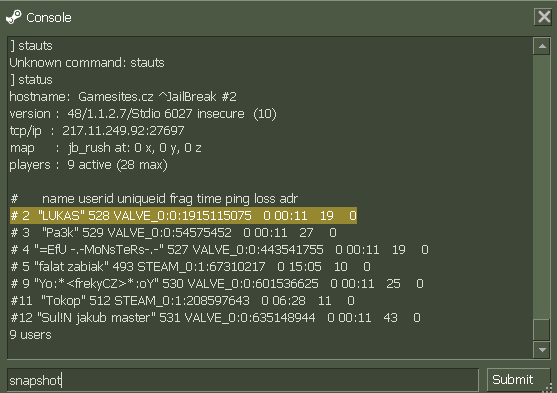
Task: Select the Yo:*<frekyCZ>*:oY player line
Action: [x=217, y=284]
